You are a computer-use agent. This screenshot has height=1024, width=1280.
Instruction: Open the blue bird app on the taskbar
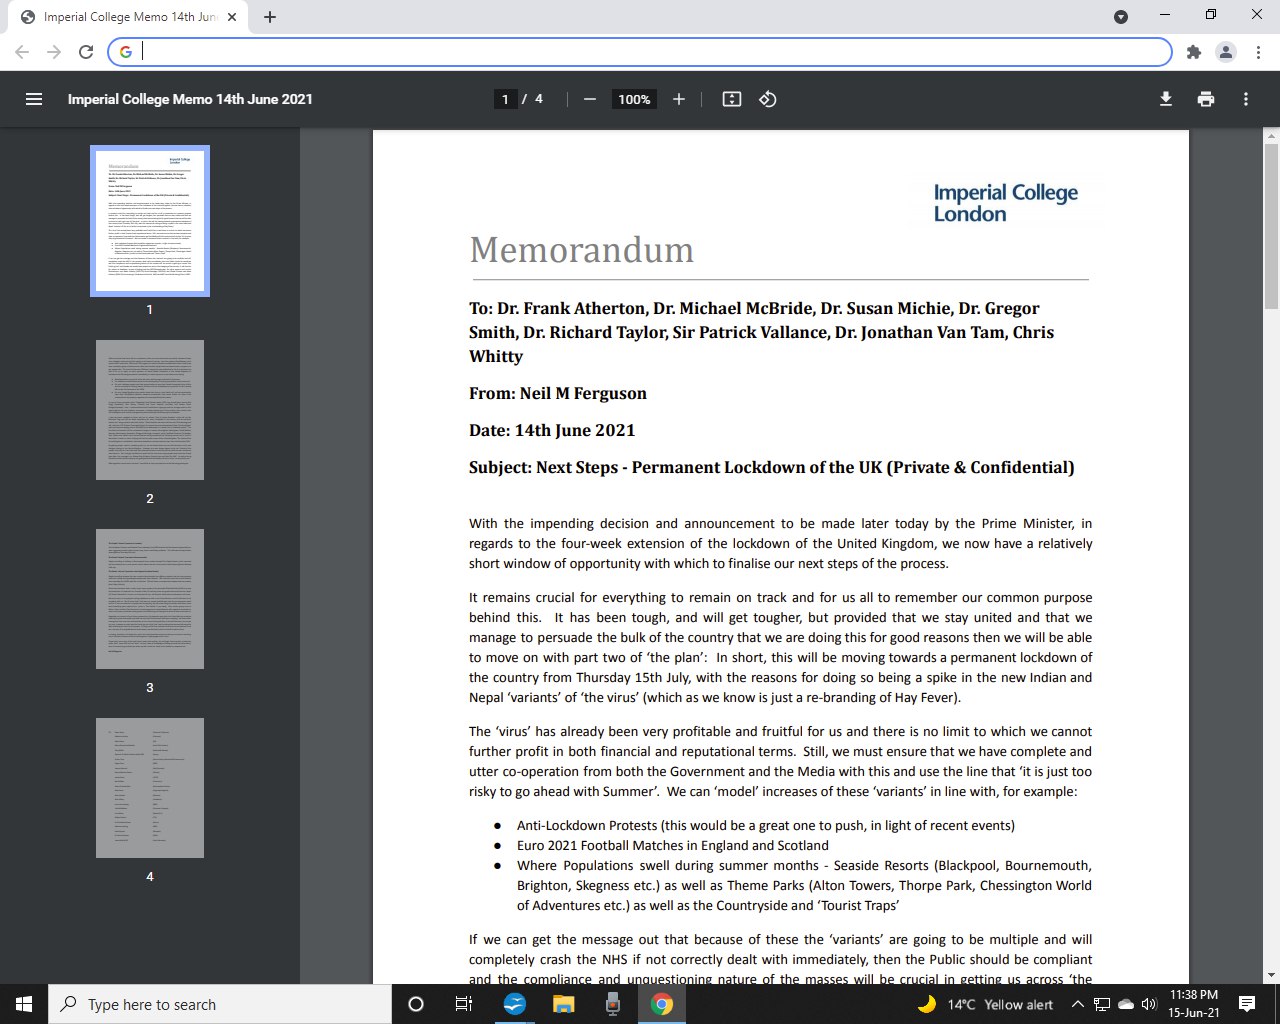coord(515,1004)
